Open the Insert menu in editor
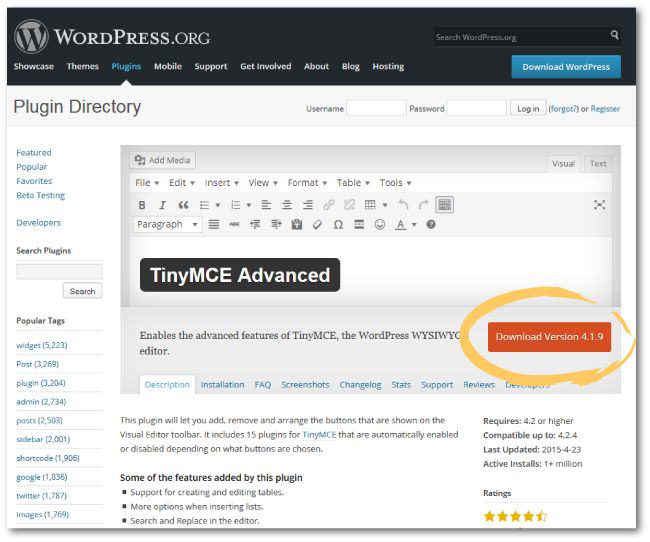This screenshot has height=542, width=650. pyautogui.click(x=222, y=183)
